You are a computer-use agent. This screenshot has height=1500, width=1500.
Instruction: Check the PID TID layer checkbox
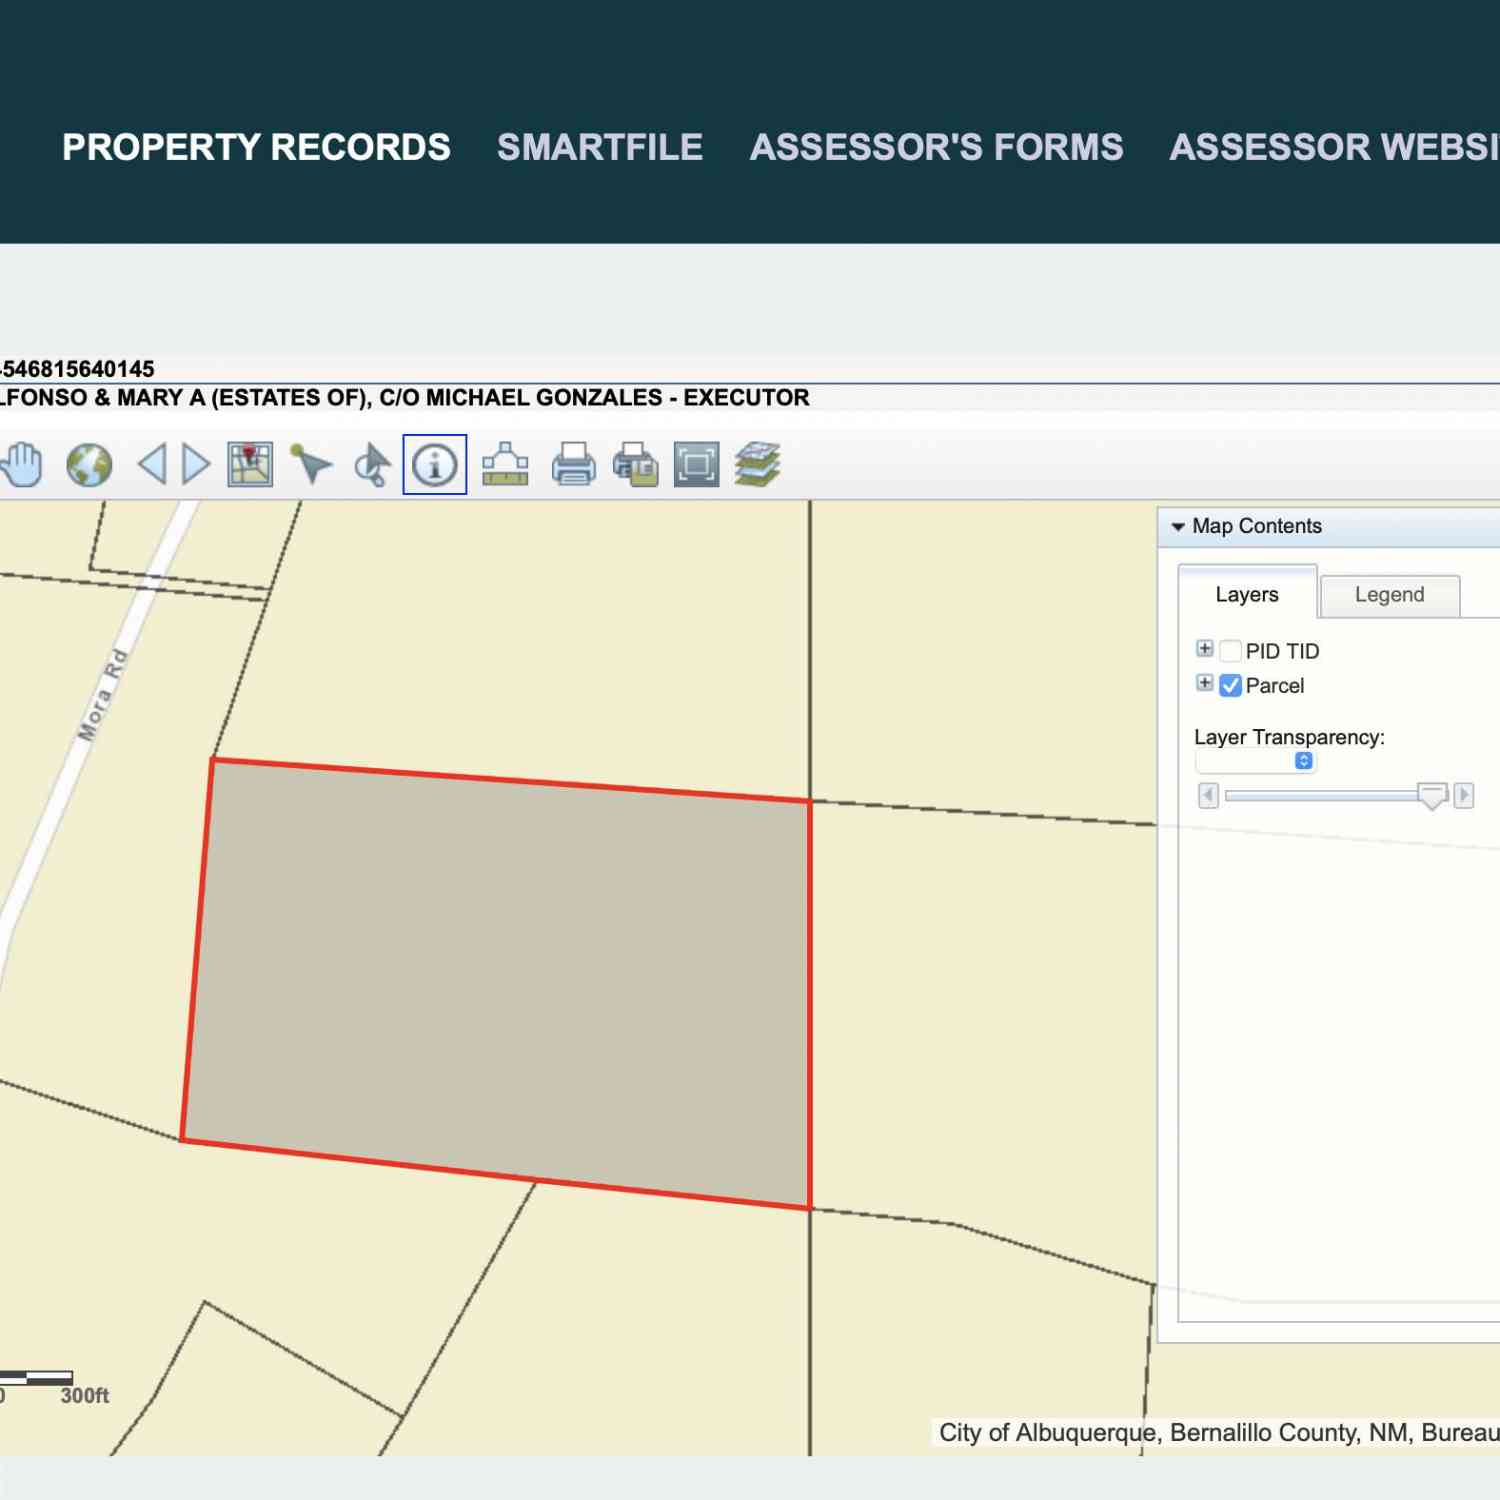coord(1231,651)
